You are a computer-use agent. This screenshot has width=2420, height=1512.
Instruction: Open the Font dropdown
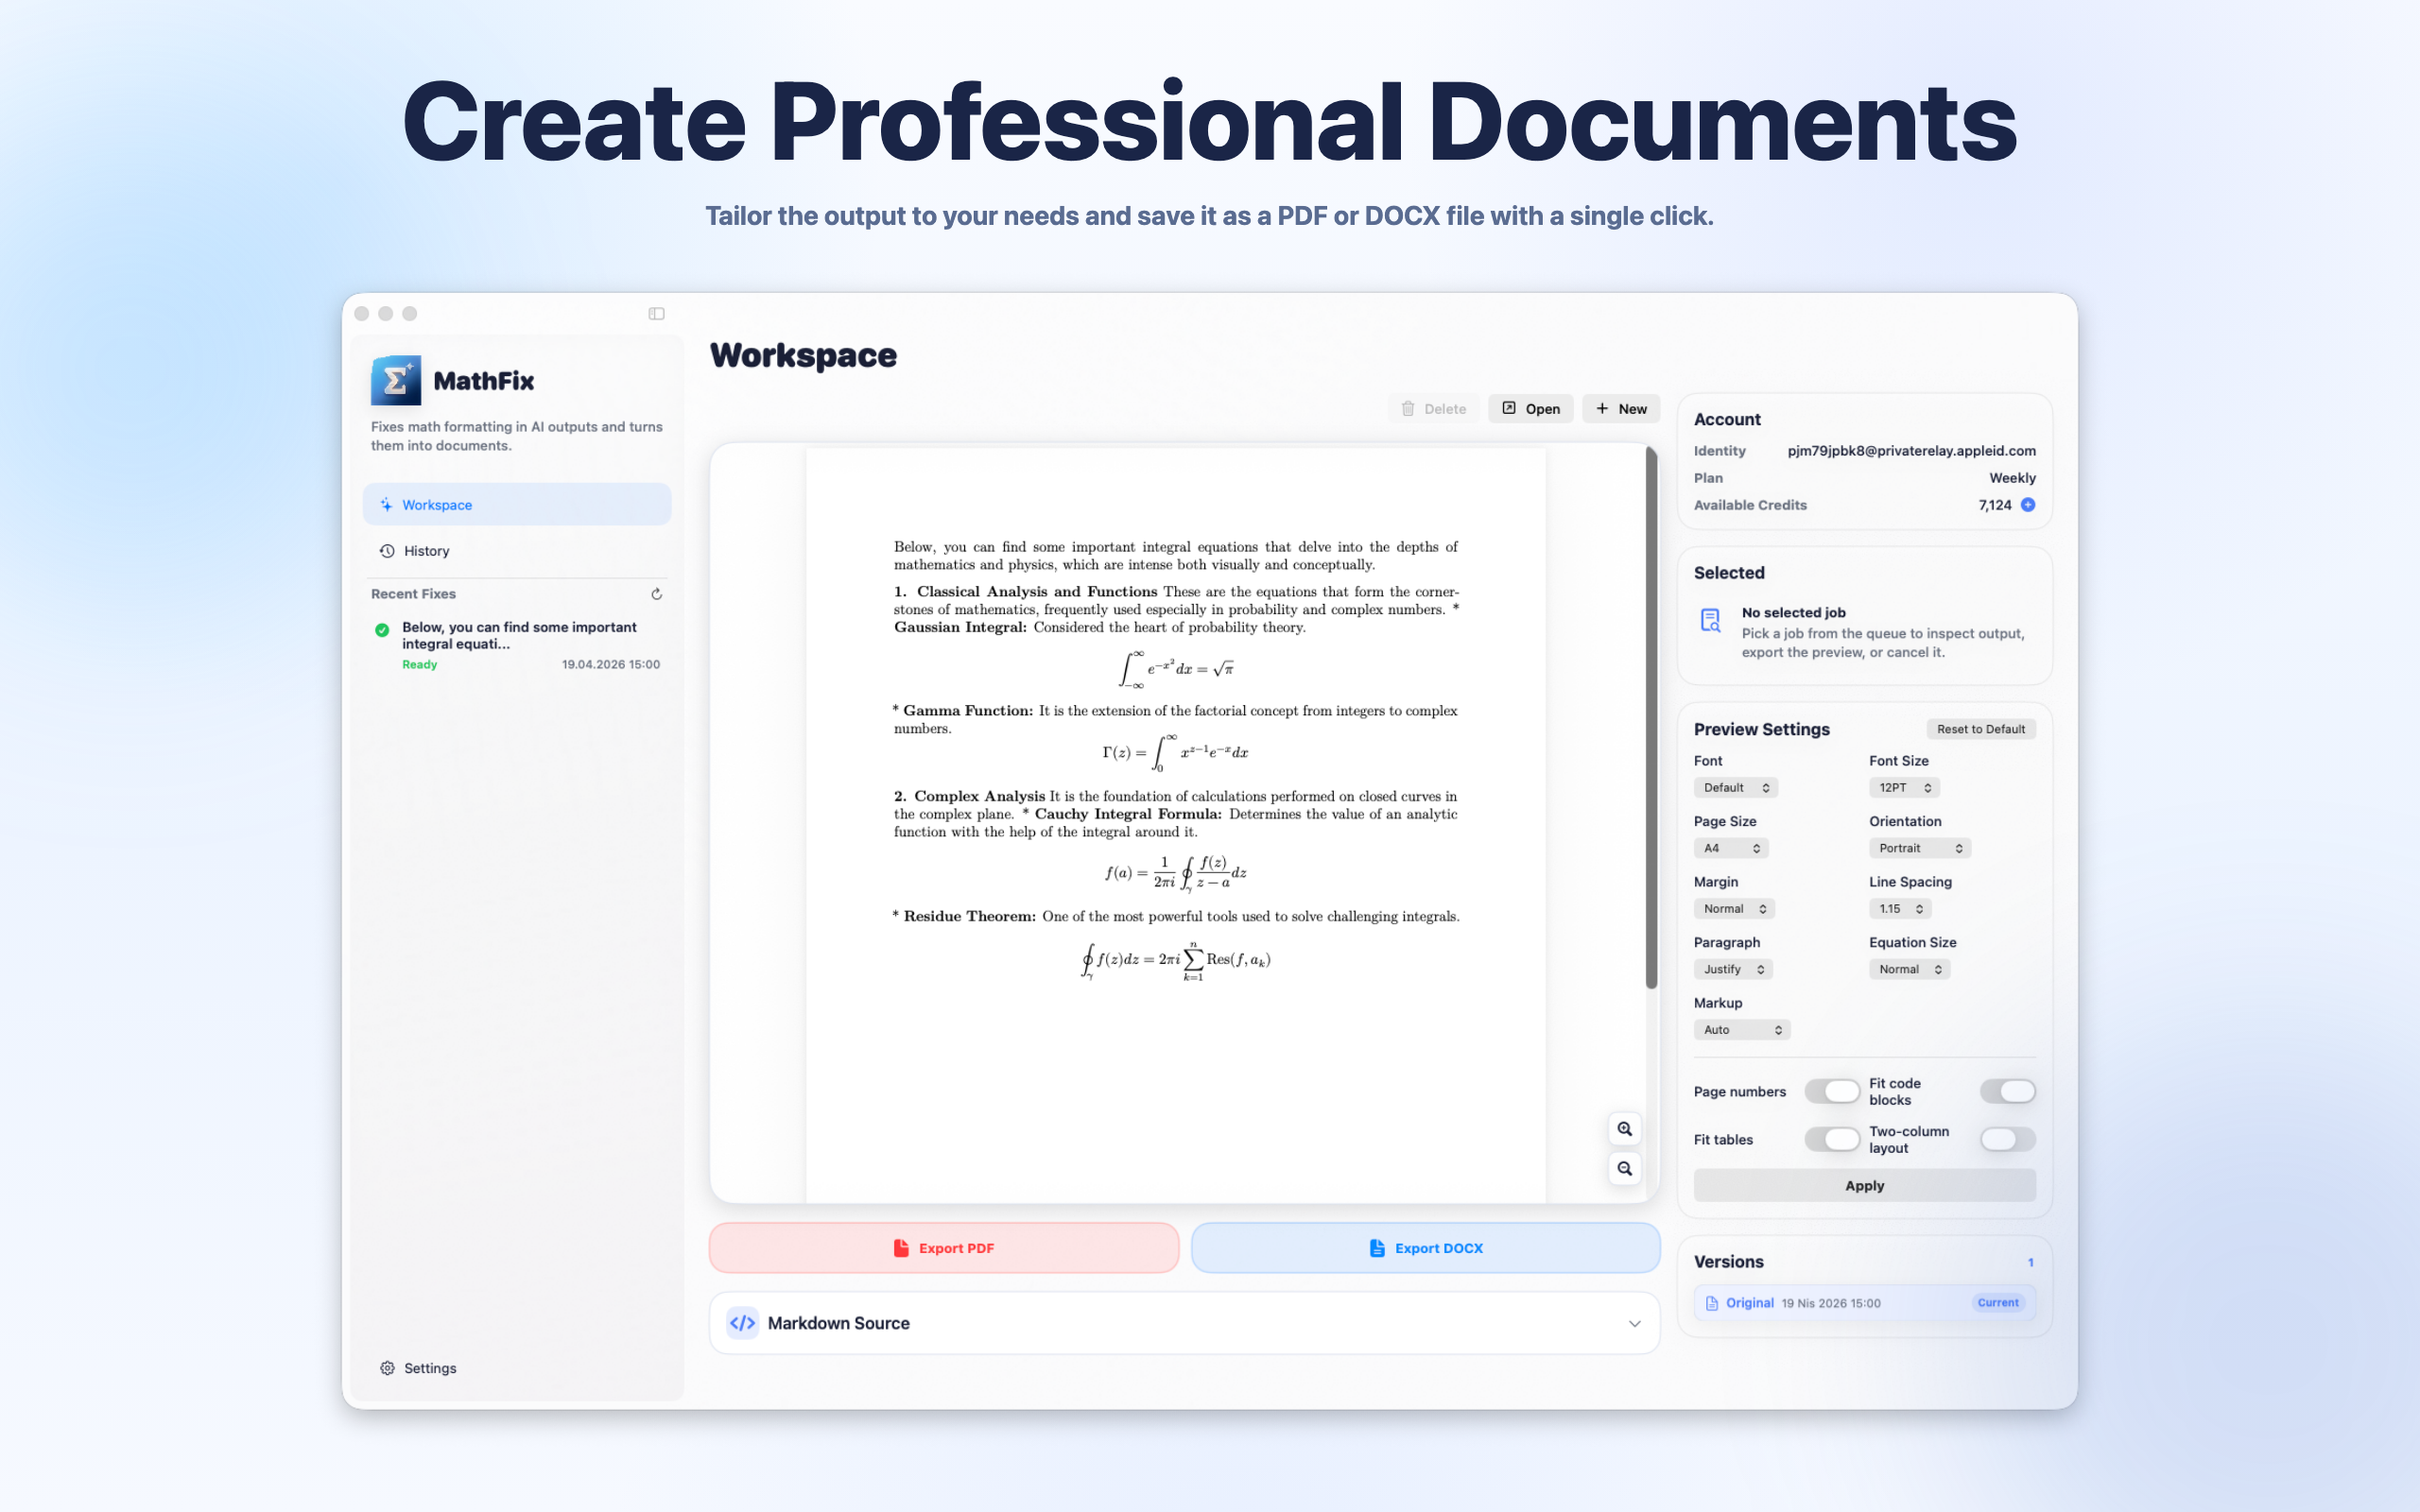pos(1736,788)
